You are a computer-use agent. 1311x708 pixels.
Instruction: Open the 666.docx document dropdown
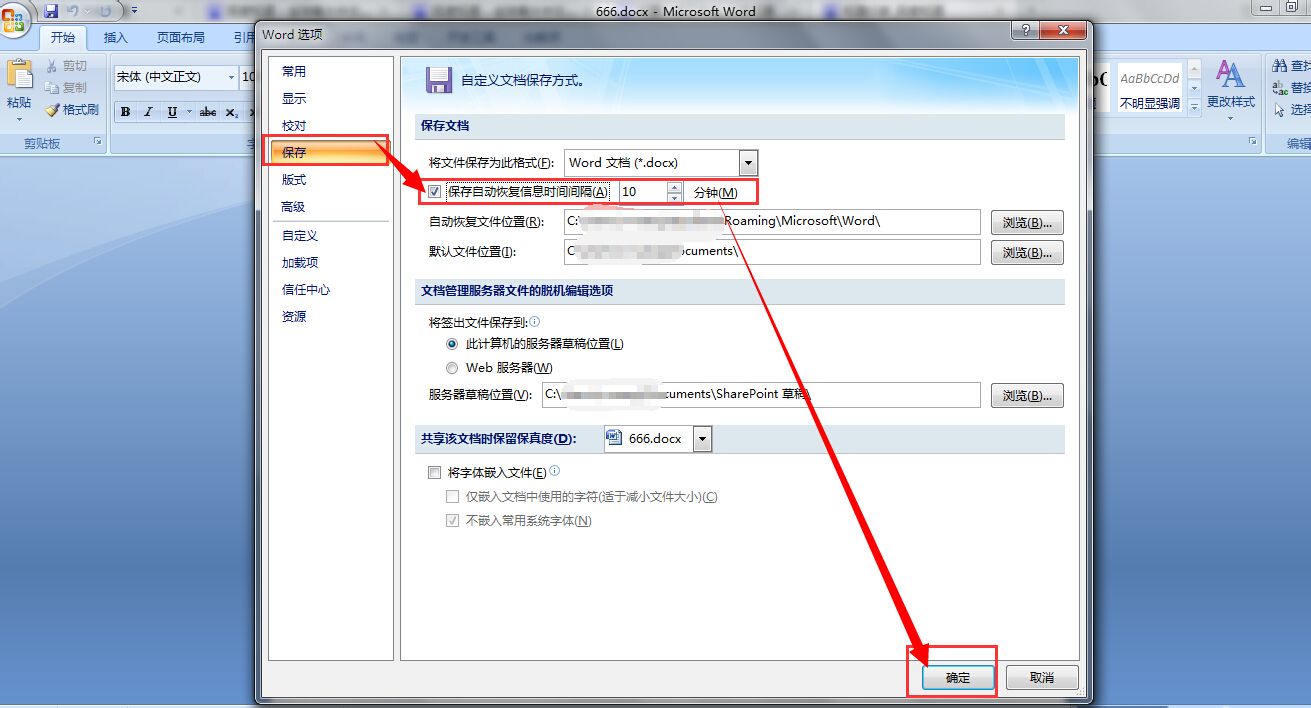pyautogui.click(x=702, y=439)
